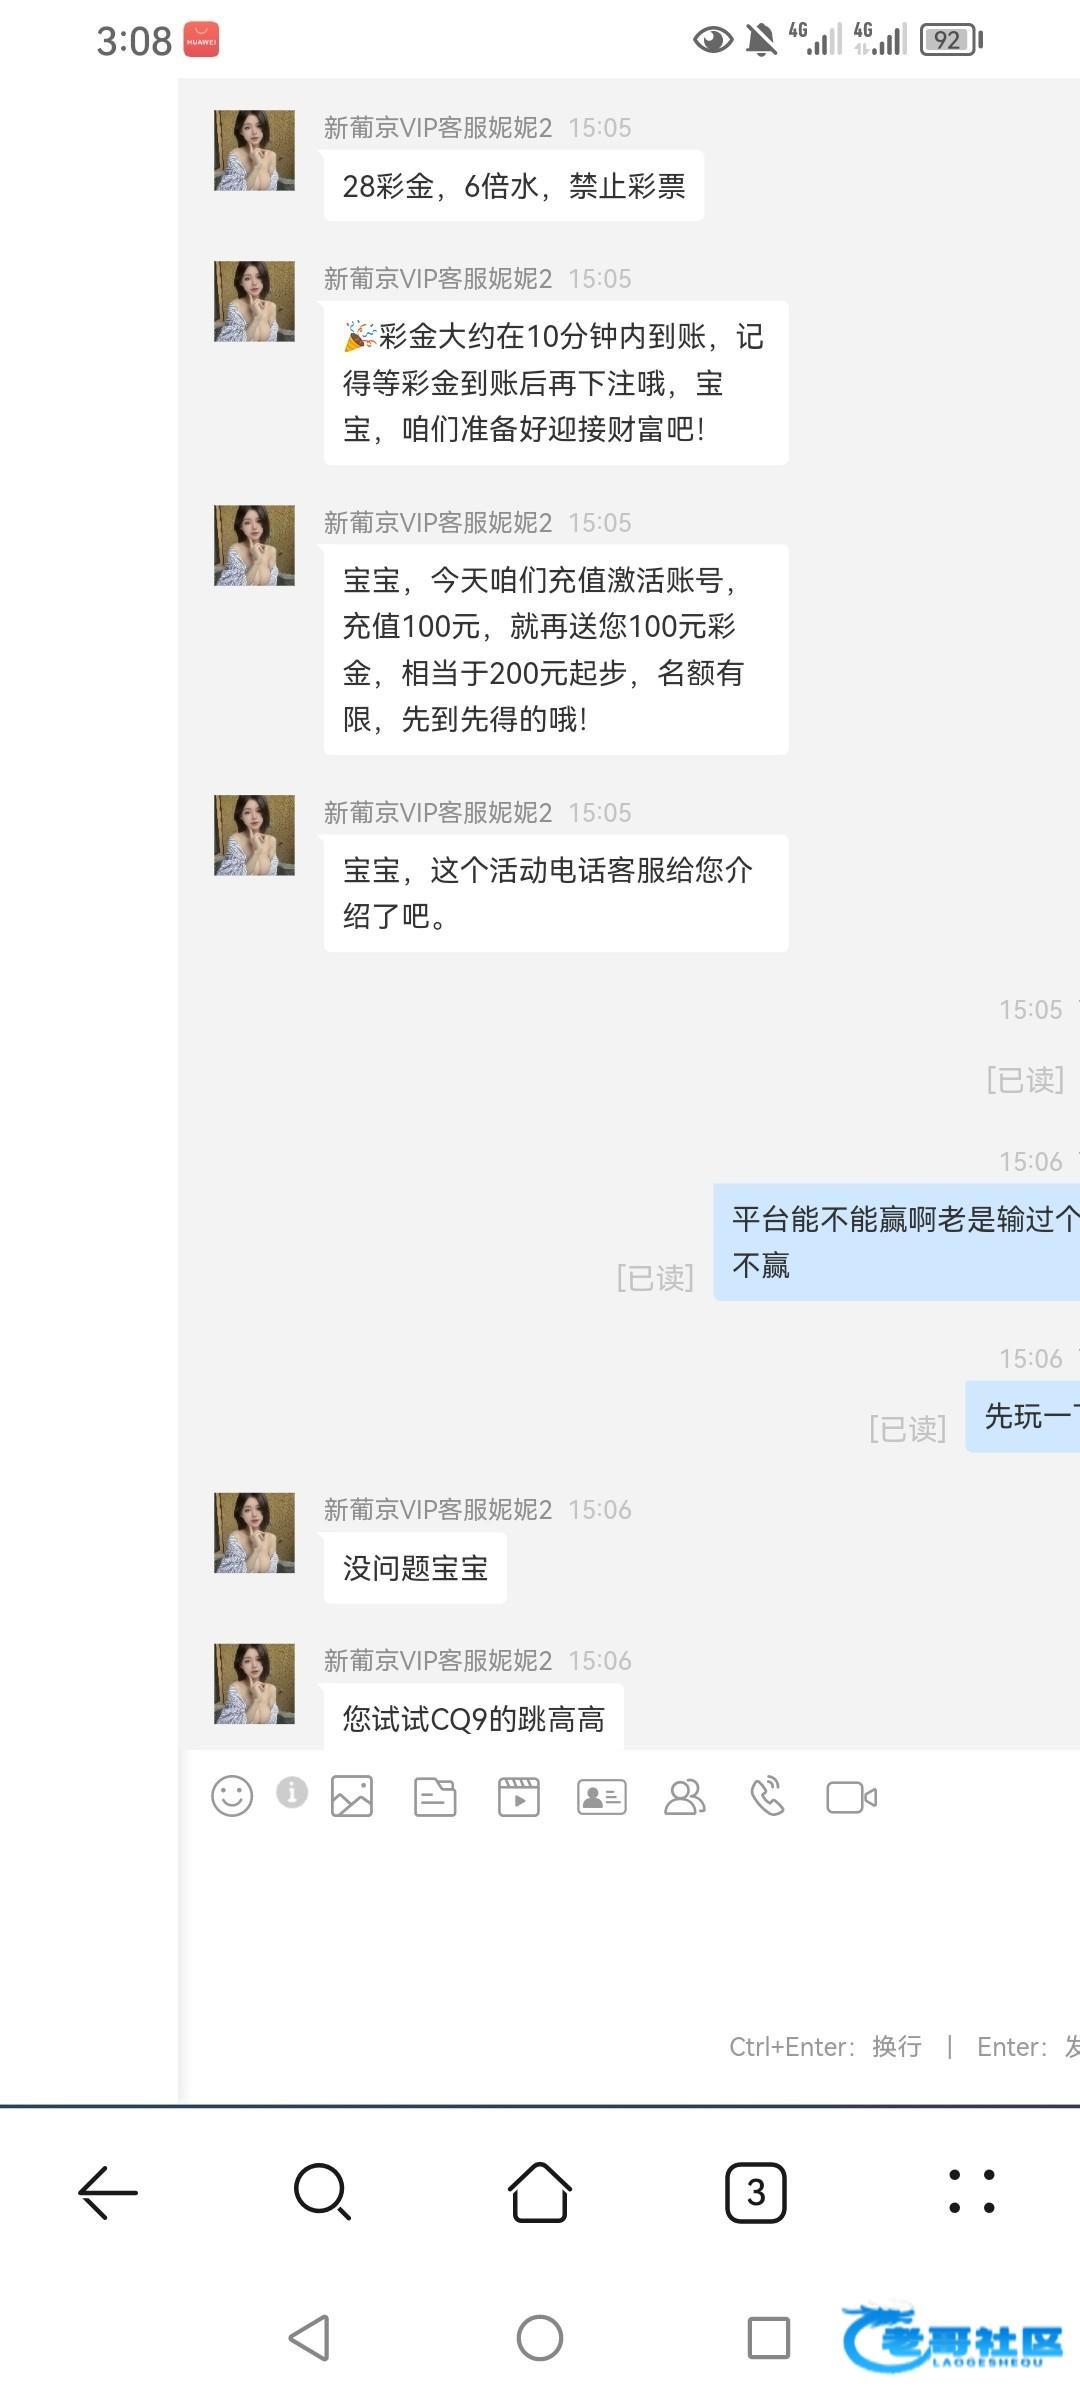Start a video call with camera icon
This screenshot has height=2400, width=1080.
[x=852, y=1797]
